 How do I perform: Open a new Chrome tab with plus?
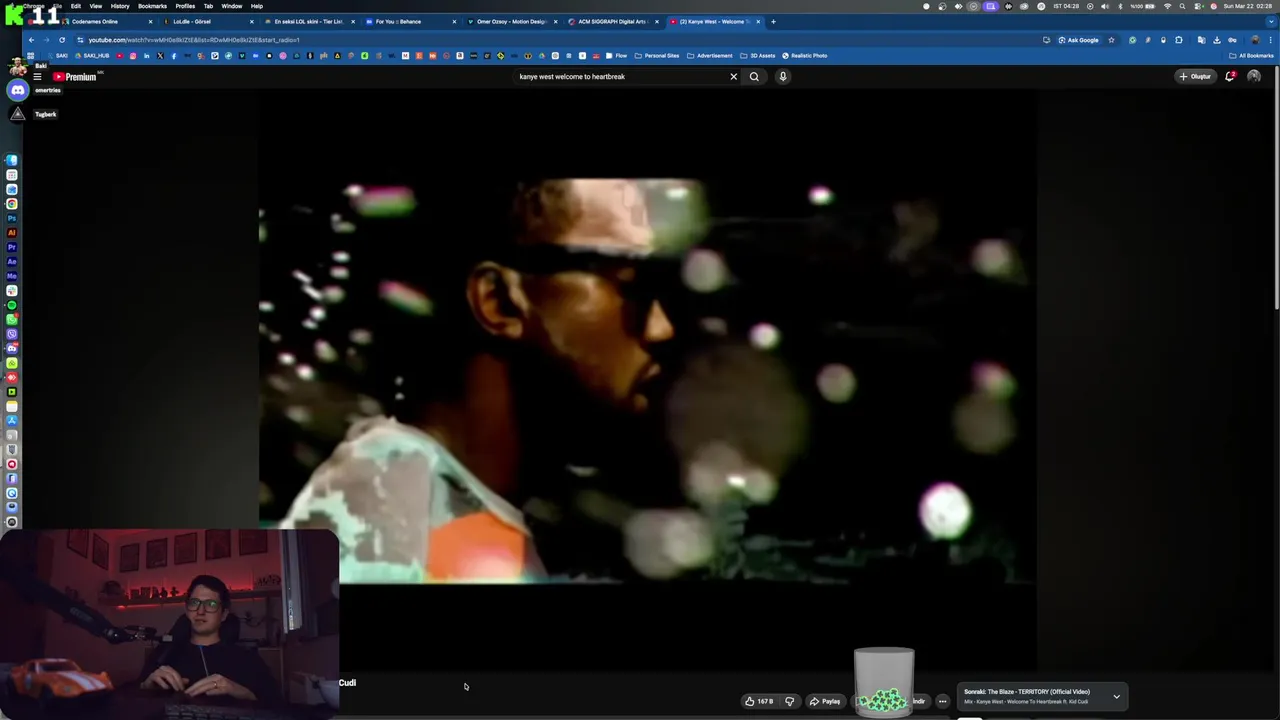pyautogui.click(x=773, y=21)
